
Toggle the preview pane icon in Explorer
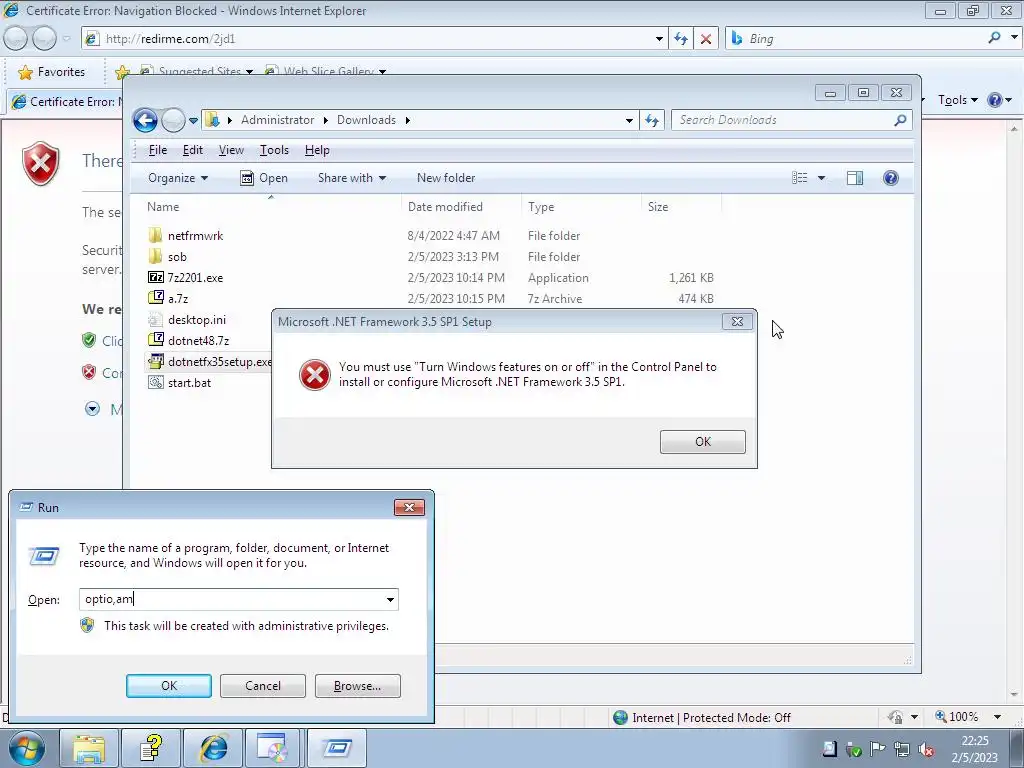click(x=854, y=178)
